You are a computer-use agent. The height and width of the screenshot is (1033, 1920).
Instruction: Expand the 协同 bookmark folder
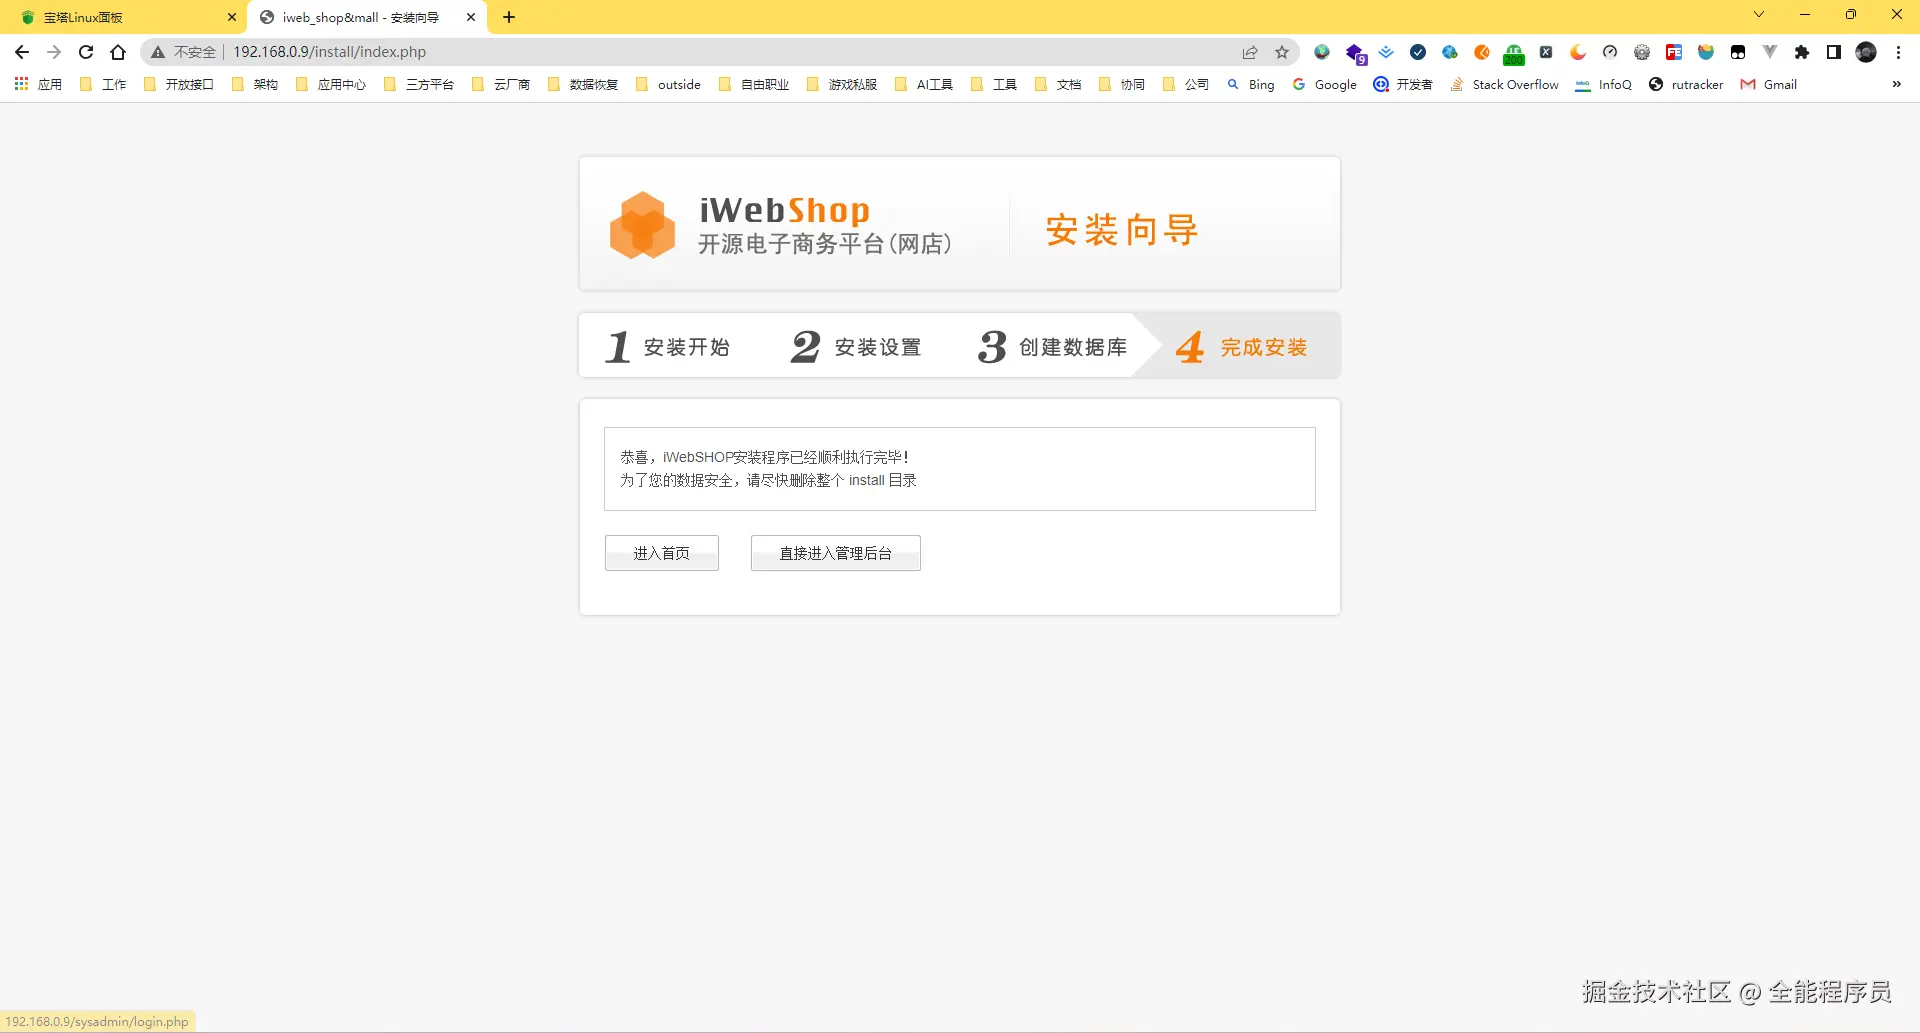(1122, 84)
